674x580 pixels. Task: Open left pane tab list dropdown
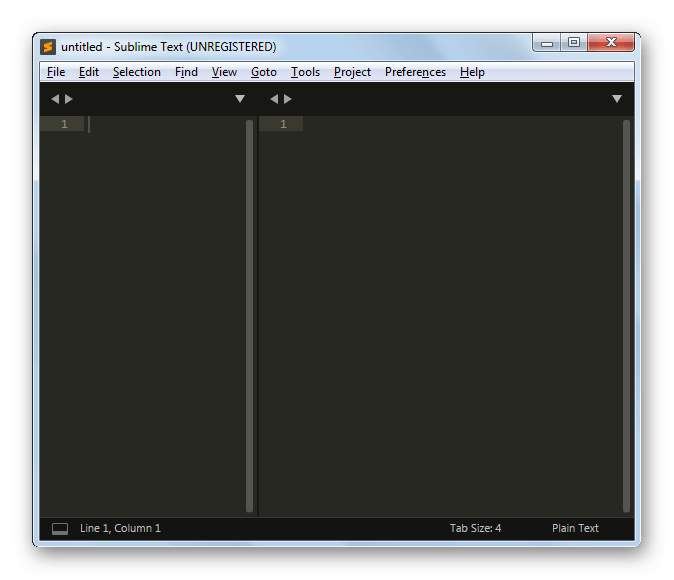pos(240,99)
